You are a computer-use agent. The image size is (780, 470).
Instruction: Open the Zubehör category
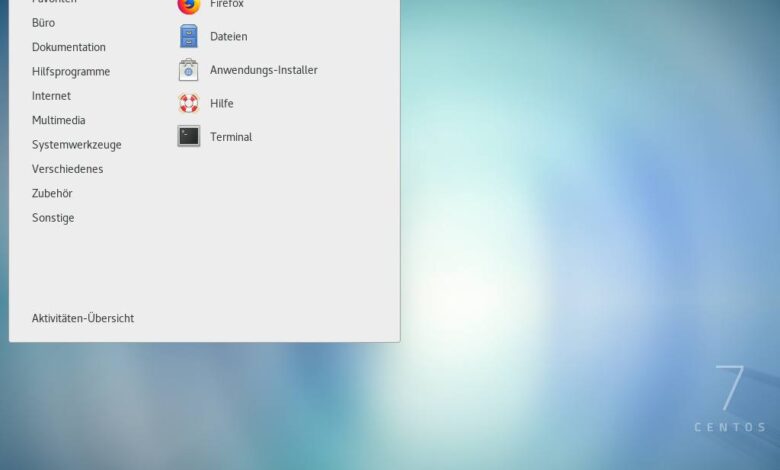(52, 193)
